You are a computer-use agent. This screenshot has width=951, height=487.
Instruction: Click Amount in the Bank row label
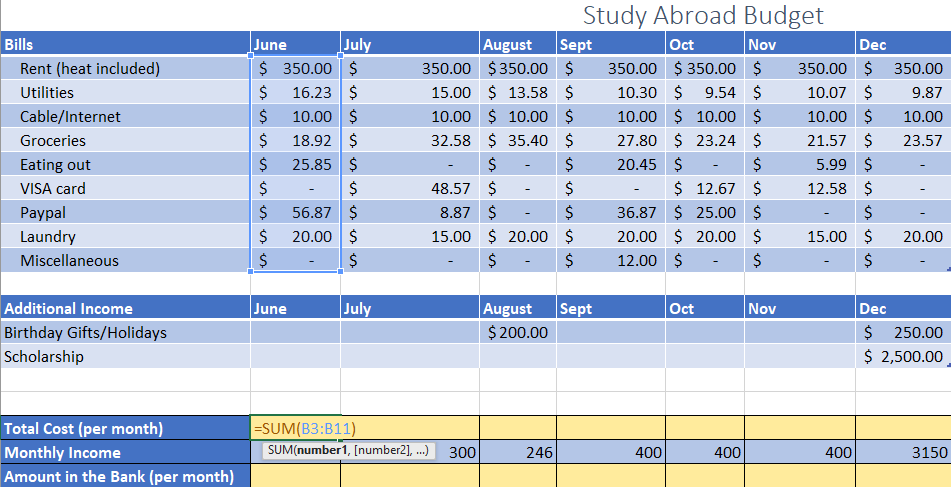tap(126, 476)
